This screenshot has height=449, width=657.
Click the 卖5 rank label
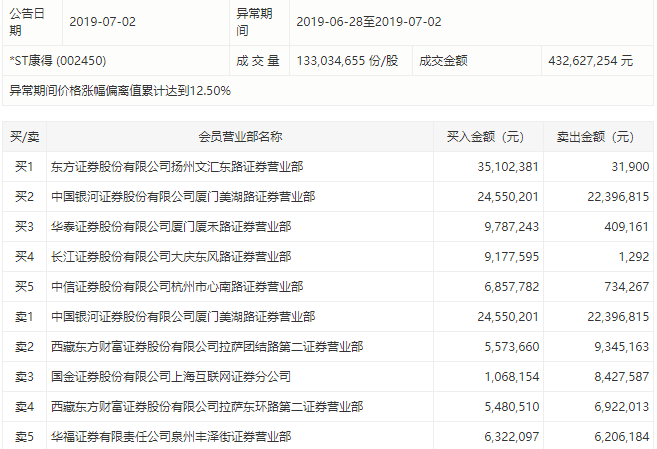click(24, 437)
